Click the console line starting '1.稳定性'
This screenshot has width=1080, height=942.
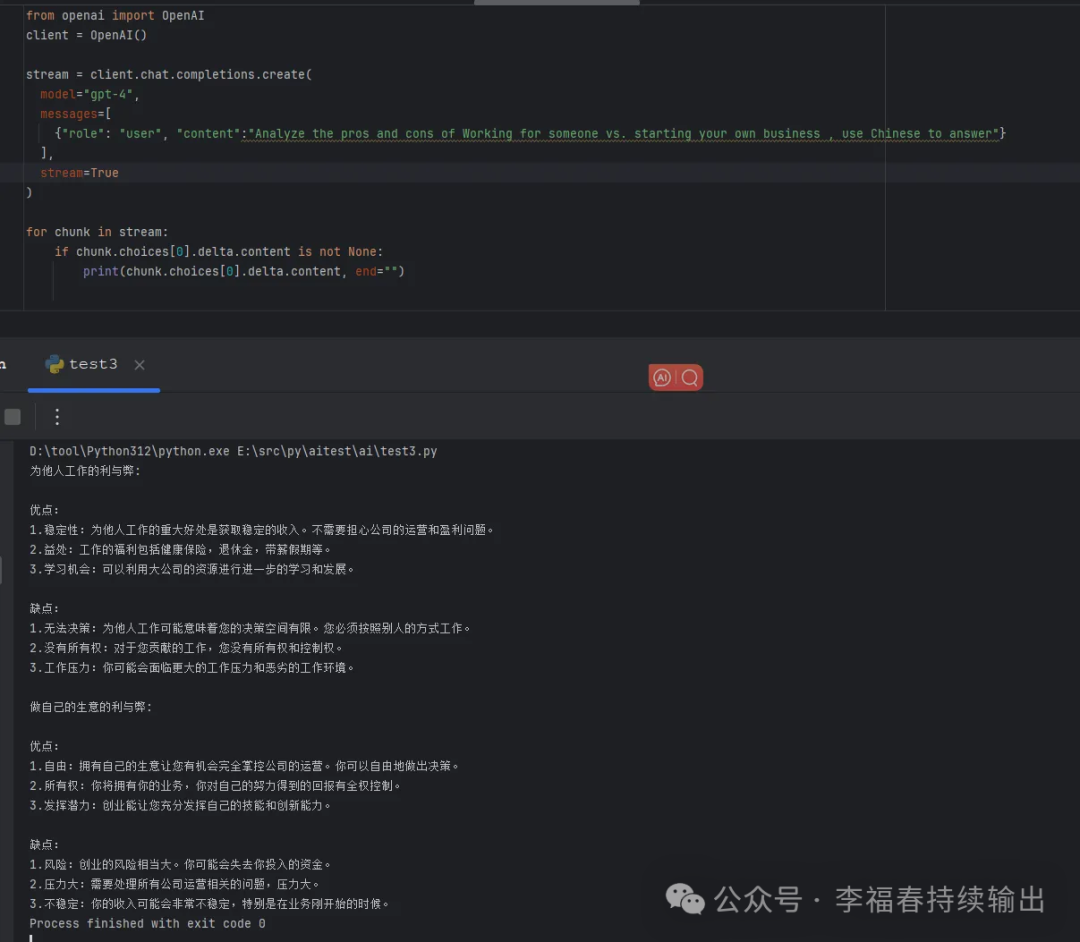tap(262, 530)
